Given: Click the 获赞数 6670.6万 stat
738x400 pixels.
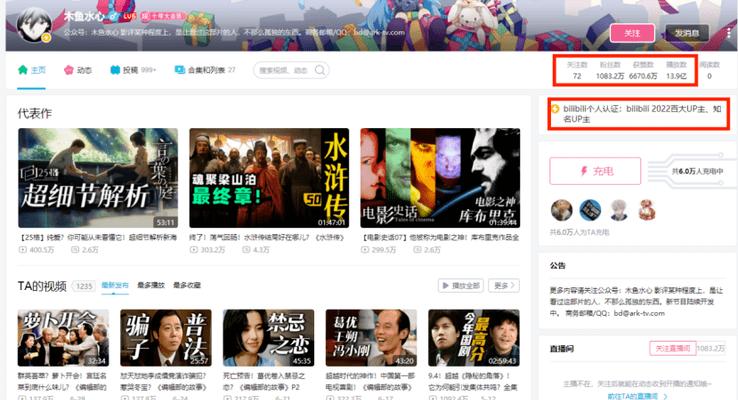Looking at the screenshot, I should coord(643,70).
